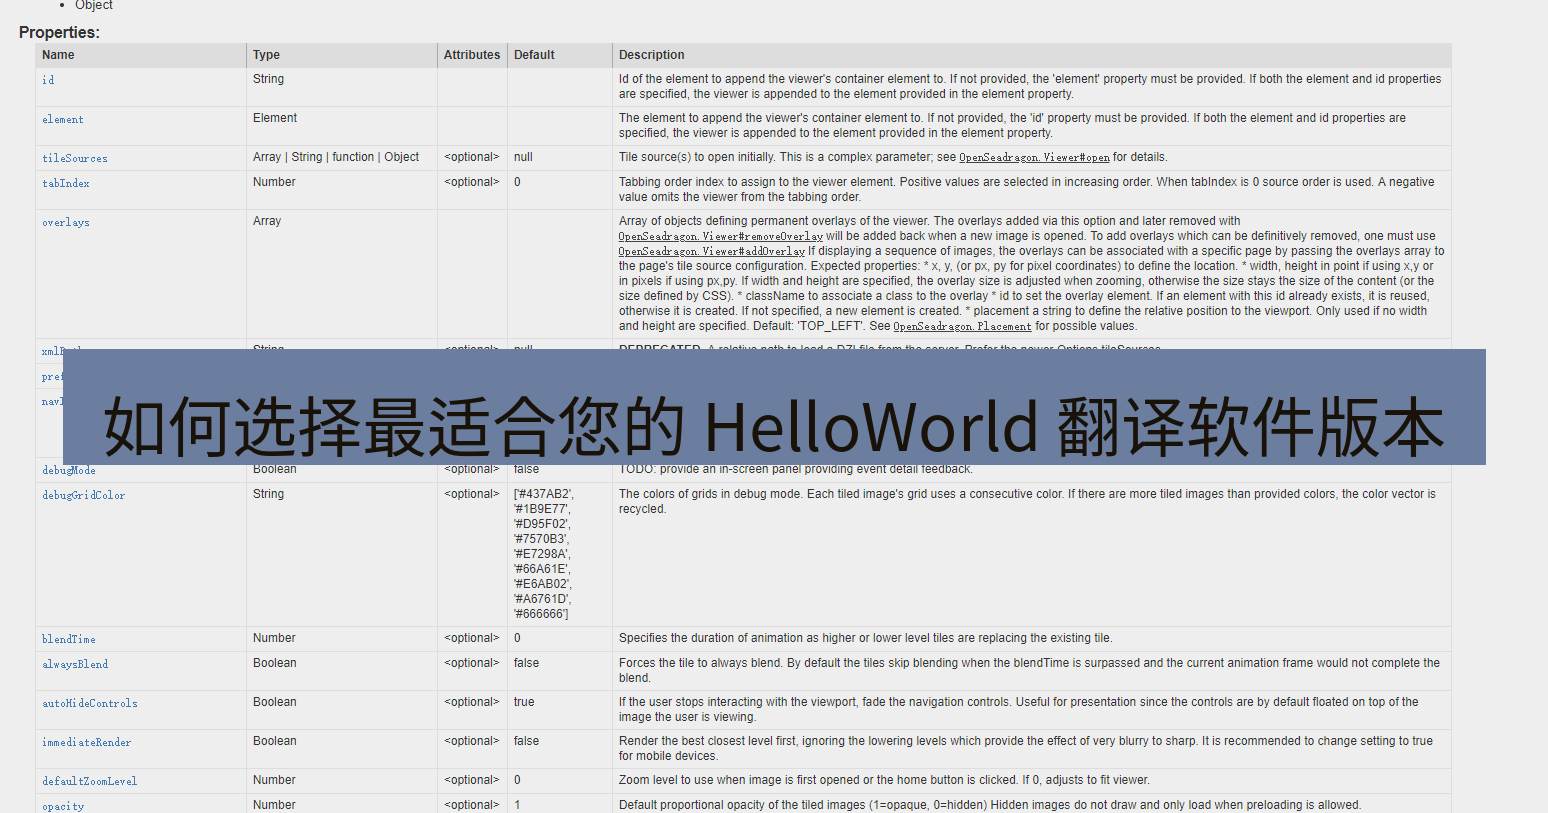Click the blendTime description text
This screenshot has height=813, width=1548.
pos(866,638)
